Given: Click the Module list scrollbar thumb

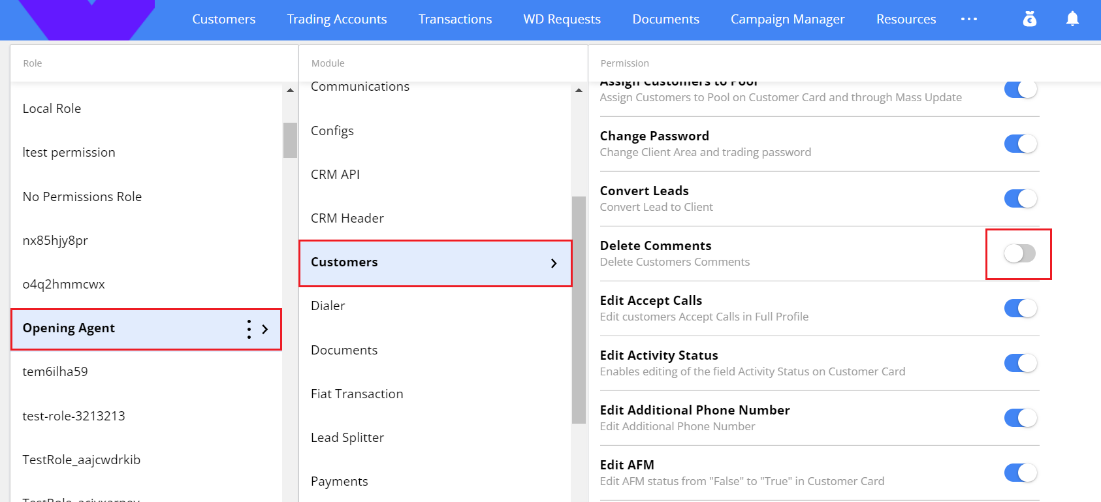Looking at the screenshot, I should tap(578, 310).
